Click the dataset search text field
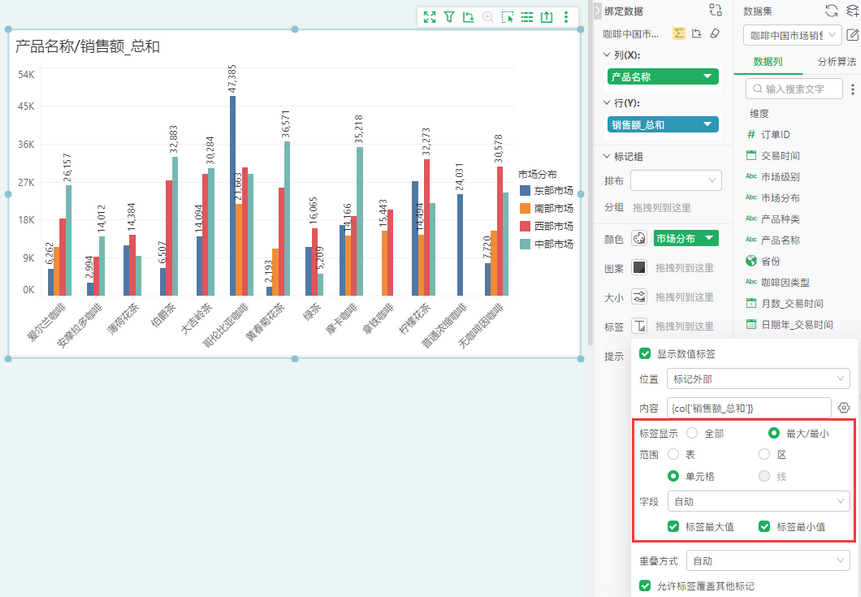The width and height of the screenshot is (861, 597). tap(794, 89)
